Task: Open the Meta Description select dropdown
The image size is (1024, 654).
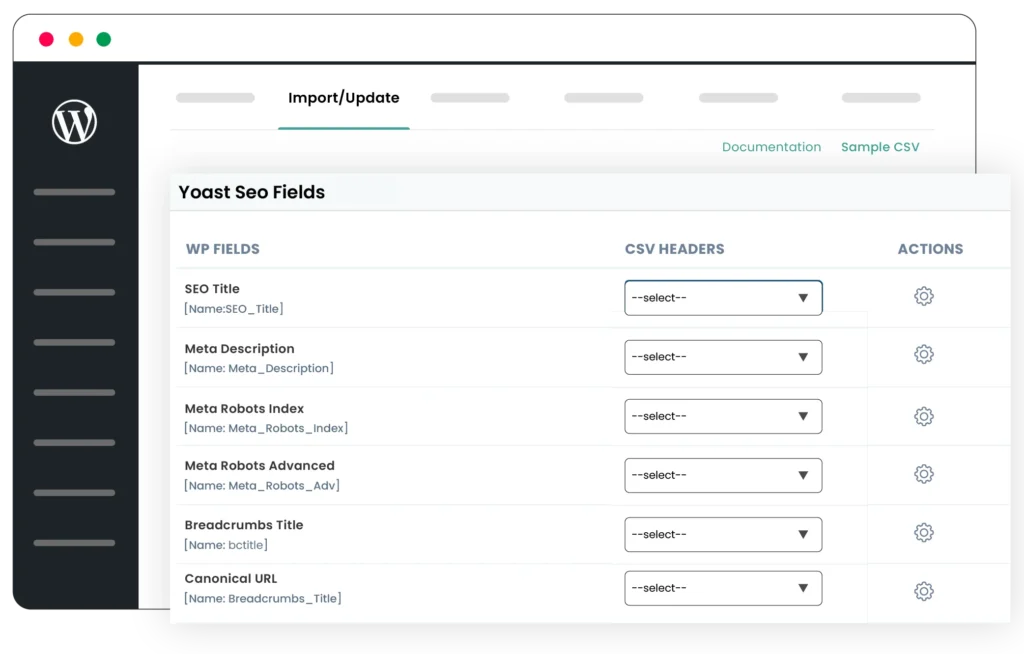Action: tap(722, 357)
